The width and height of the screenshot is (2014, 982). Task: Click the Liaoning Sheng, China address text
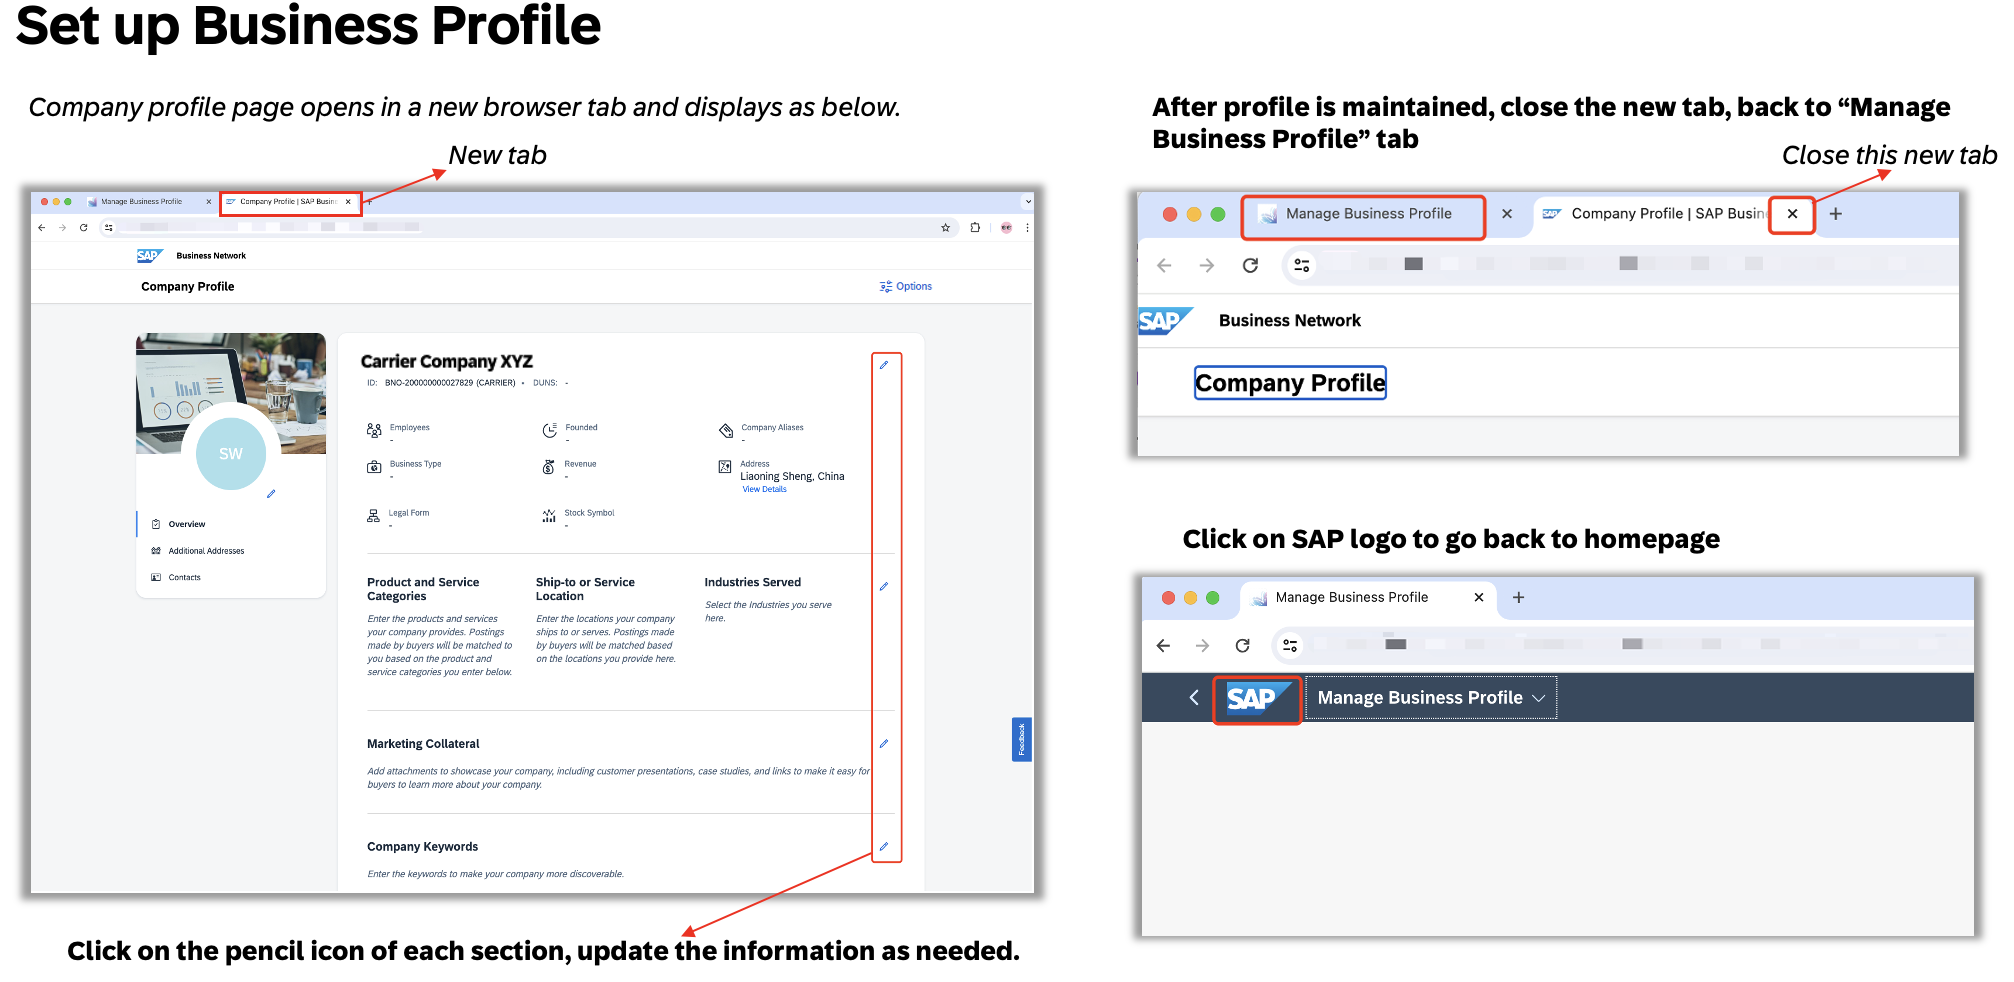(x=792, y=477)
